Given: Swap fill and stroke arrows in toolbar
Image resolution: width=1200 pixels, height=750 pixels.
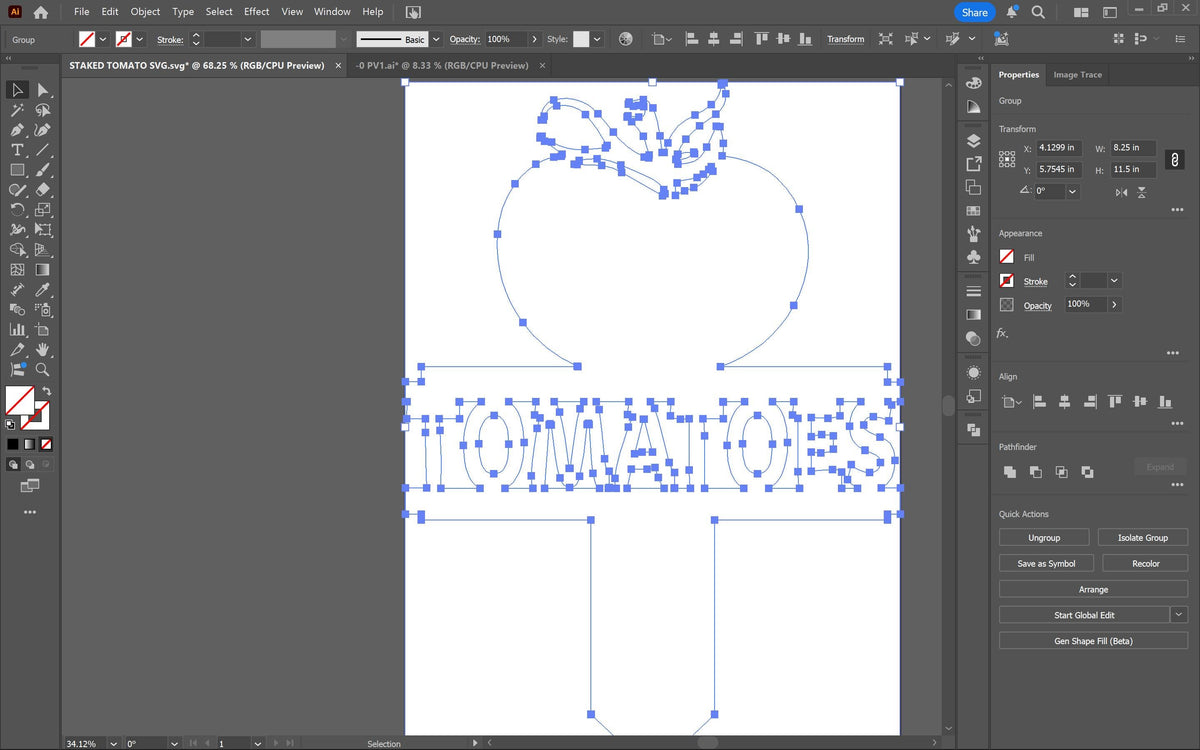Looking at the screenshot, I should pos(46,391).
